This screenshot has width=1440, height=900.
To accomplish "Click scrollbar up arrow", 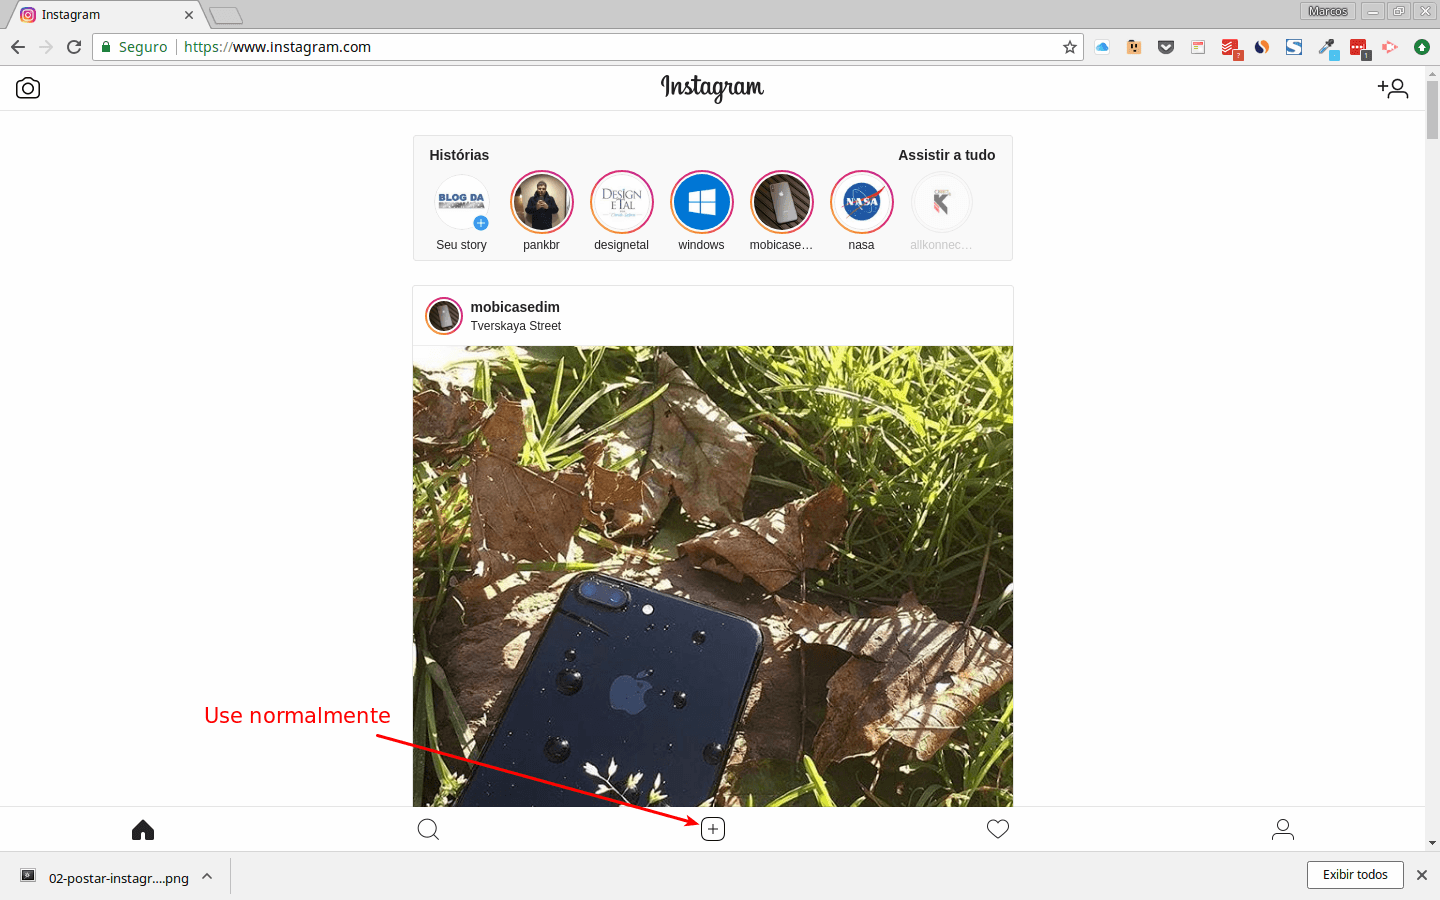I will click(x=1432, y=73).
